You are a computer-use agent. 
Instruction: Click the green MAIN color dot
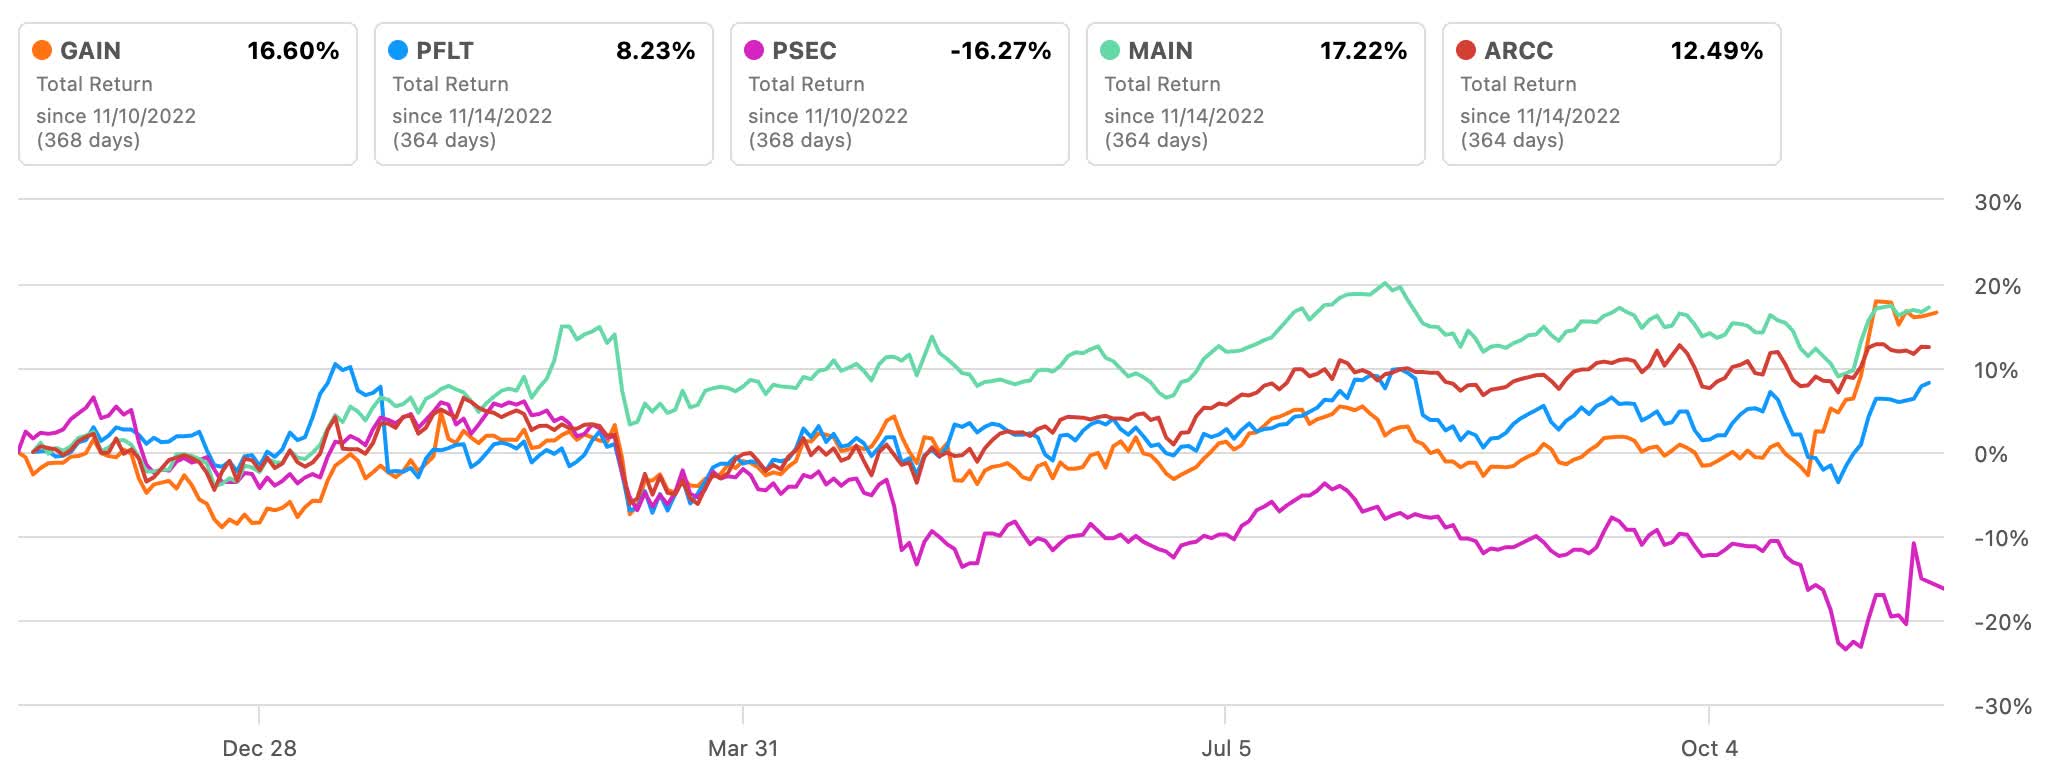pos(1110,50)
